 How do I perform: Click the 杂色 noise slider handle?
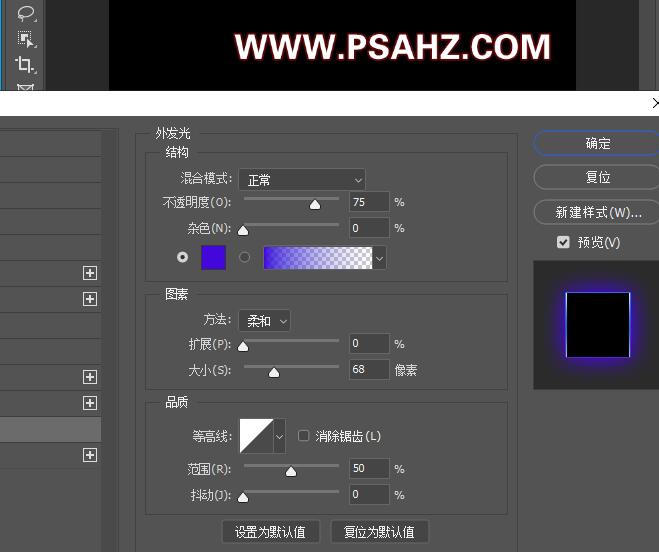pyautogui.click(x=243, y=230)
